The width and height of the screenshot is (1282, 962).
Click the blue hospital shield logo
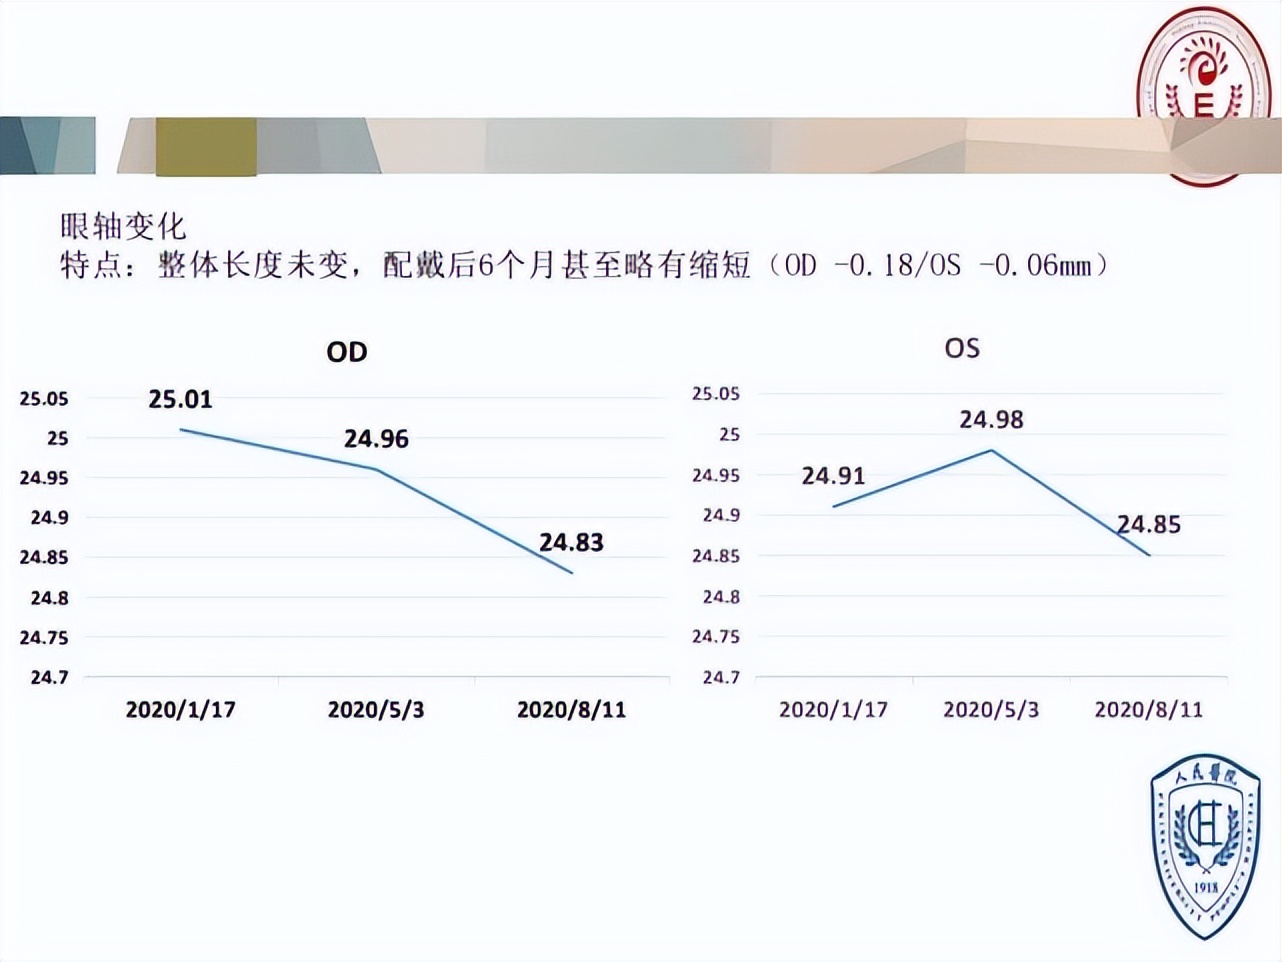coord(1206,846)
